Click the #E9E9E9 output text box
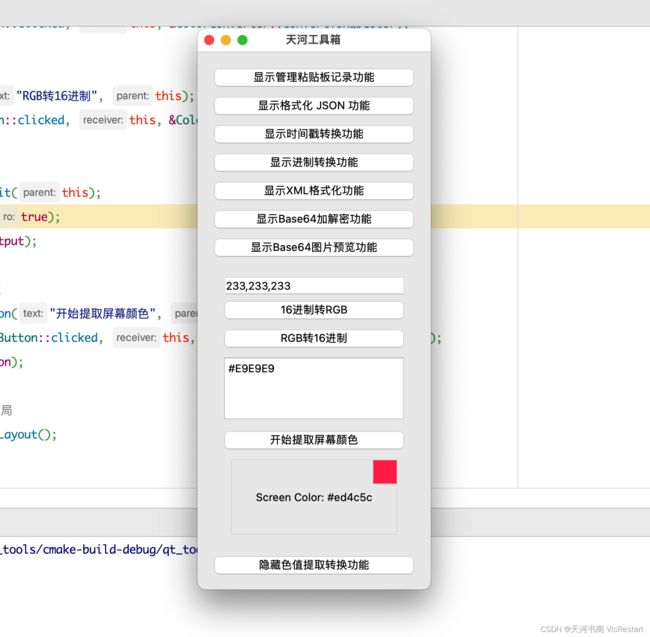Screen dimensions: 650x637 (314, 388)
